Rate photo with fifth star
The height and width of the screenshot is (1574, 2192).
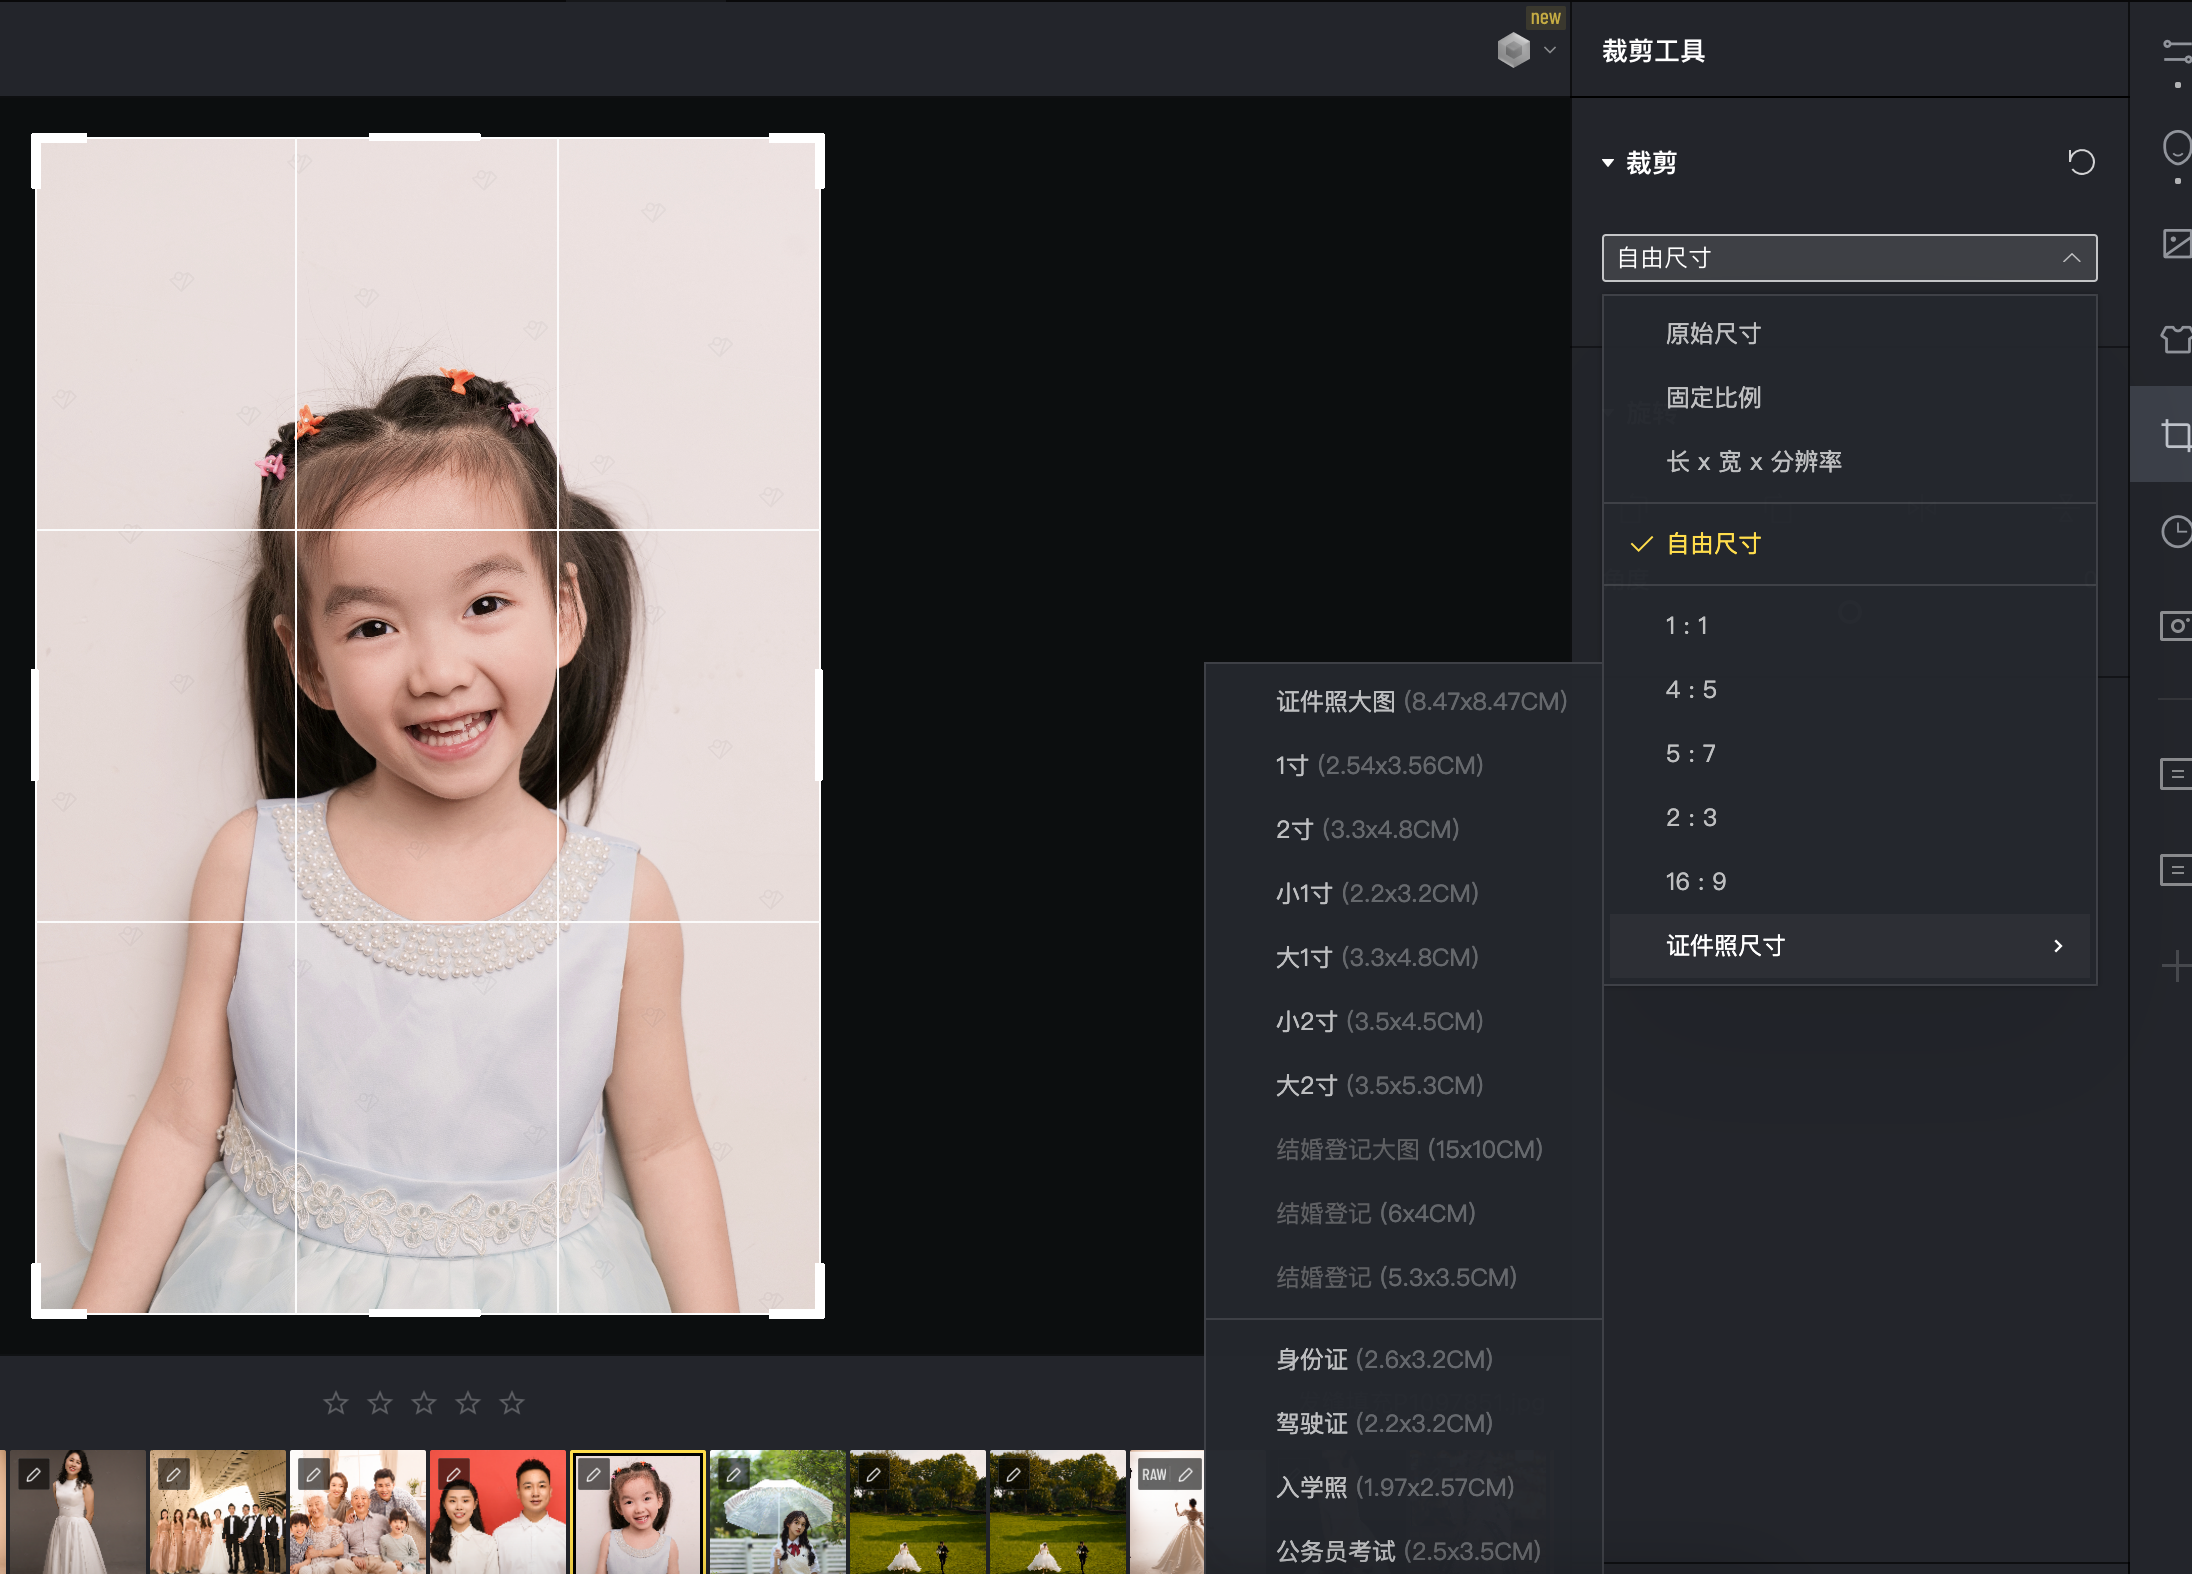pos(512,1403)
